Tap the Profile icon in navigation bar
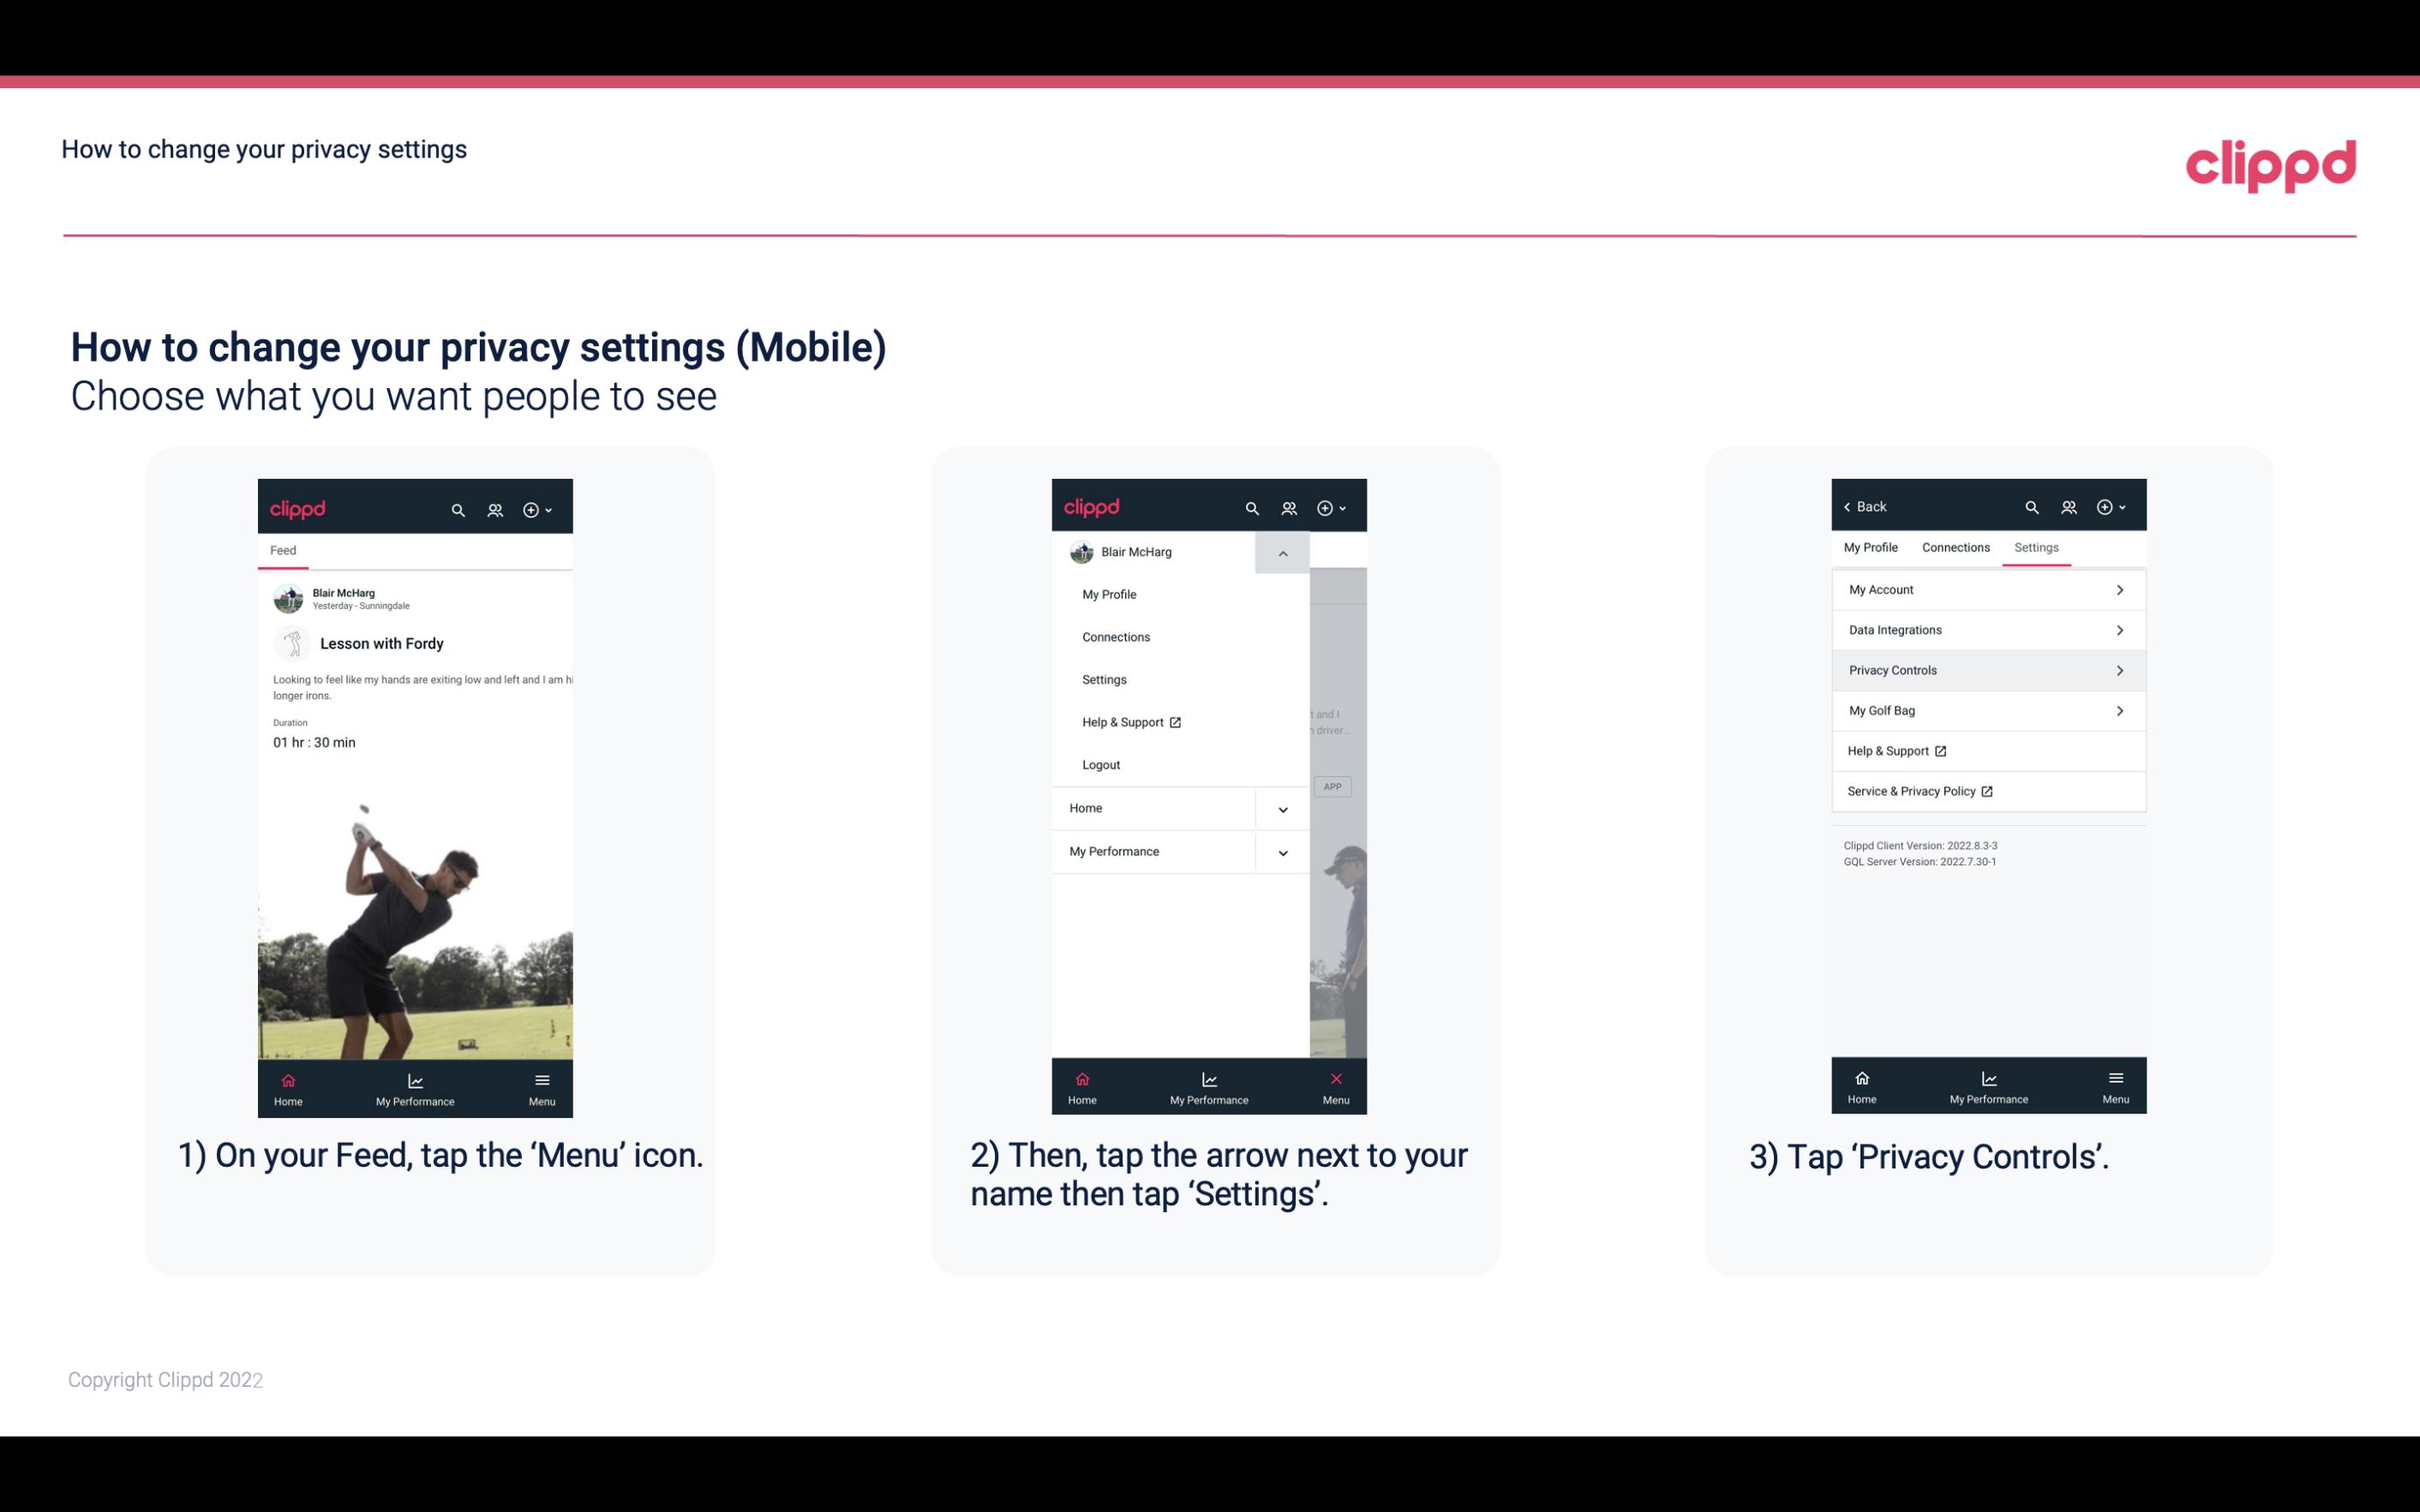The height and width of the screenshot is (1512, 2420). tap(496, 509)
